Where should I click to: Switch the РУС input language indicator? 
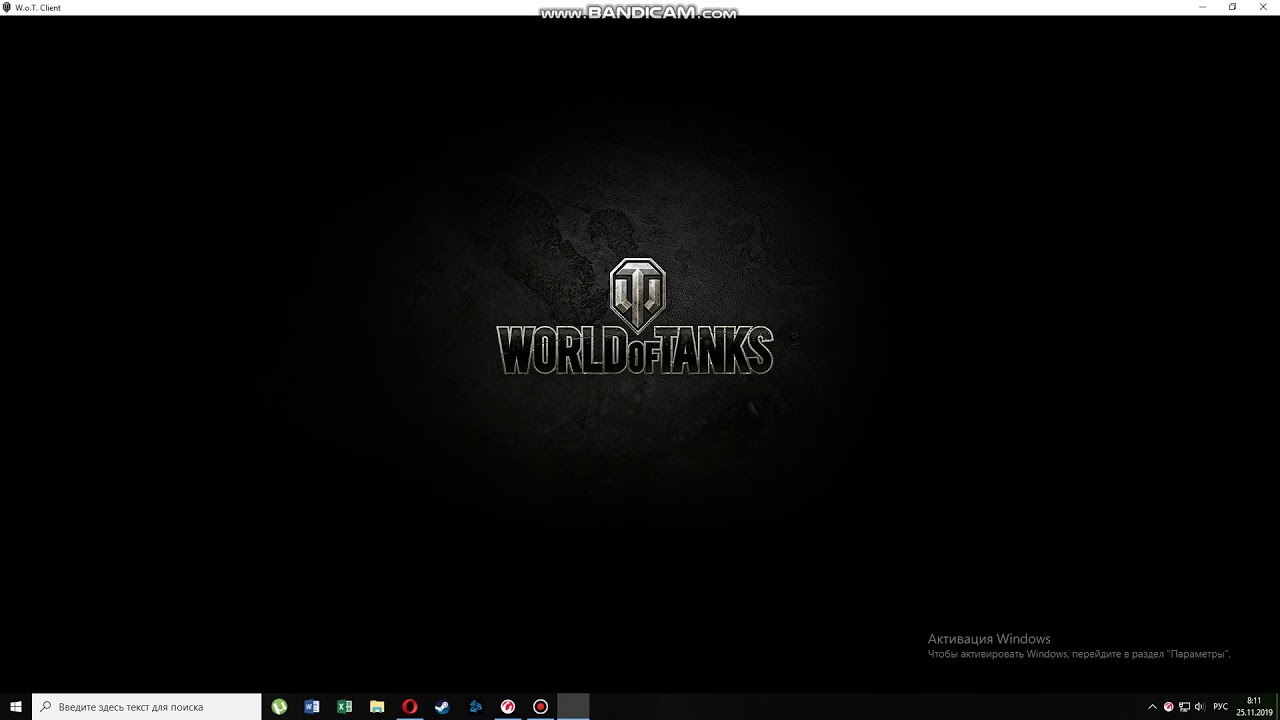pos(1220,707)
